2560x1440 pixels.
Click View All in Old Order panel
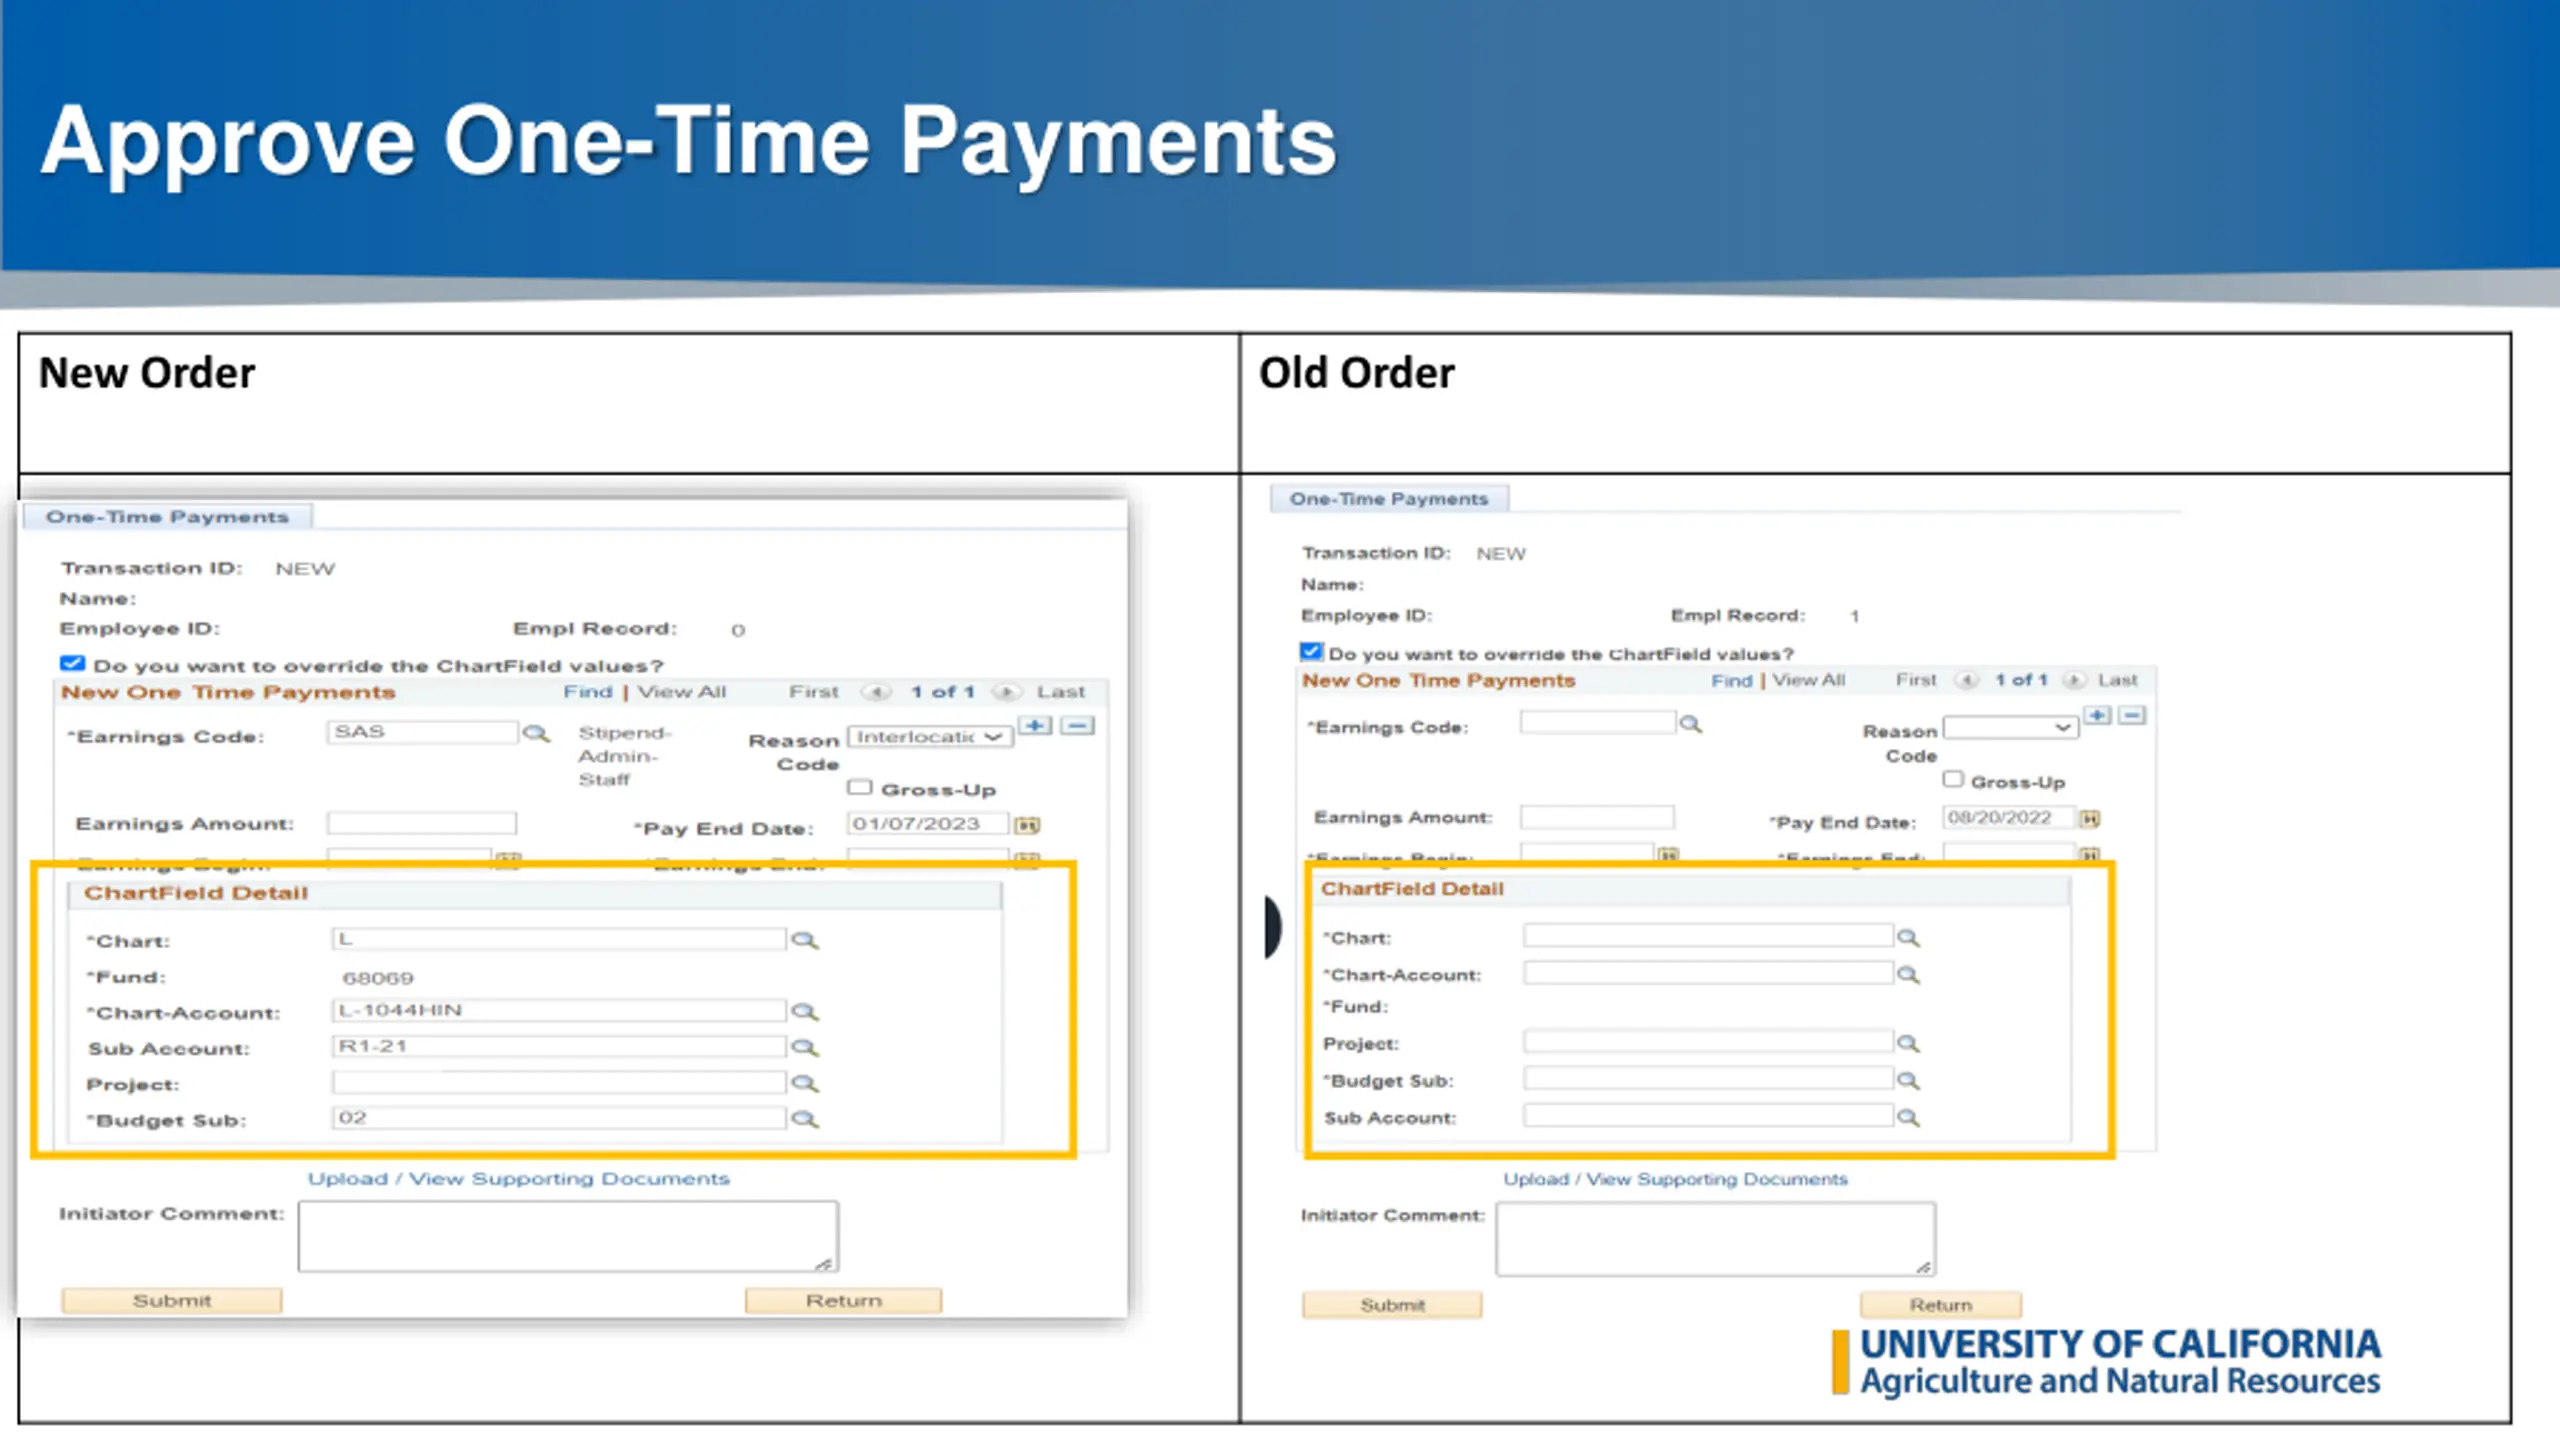click(1808, 680)
